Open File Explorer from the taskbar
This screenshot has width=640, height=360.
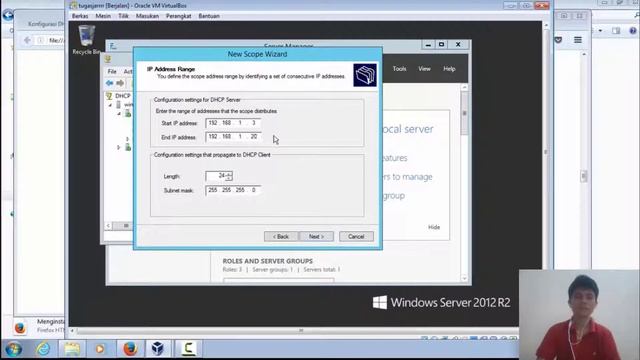tap(72, 349)
